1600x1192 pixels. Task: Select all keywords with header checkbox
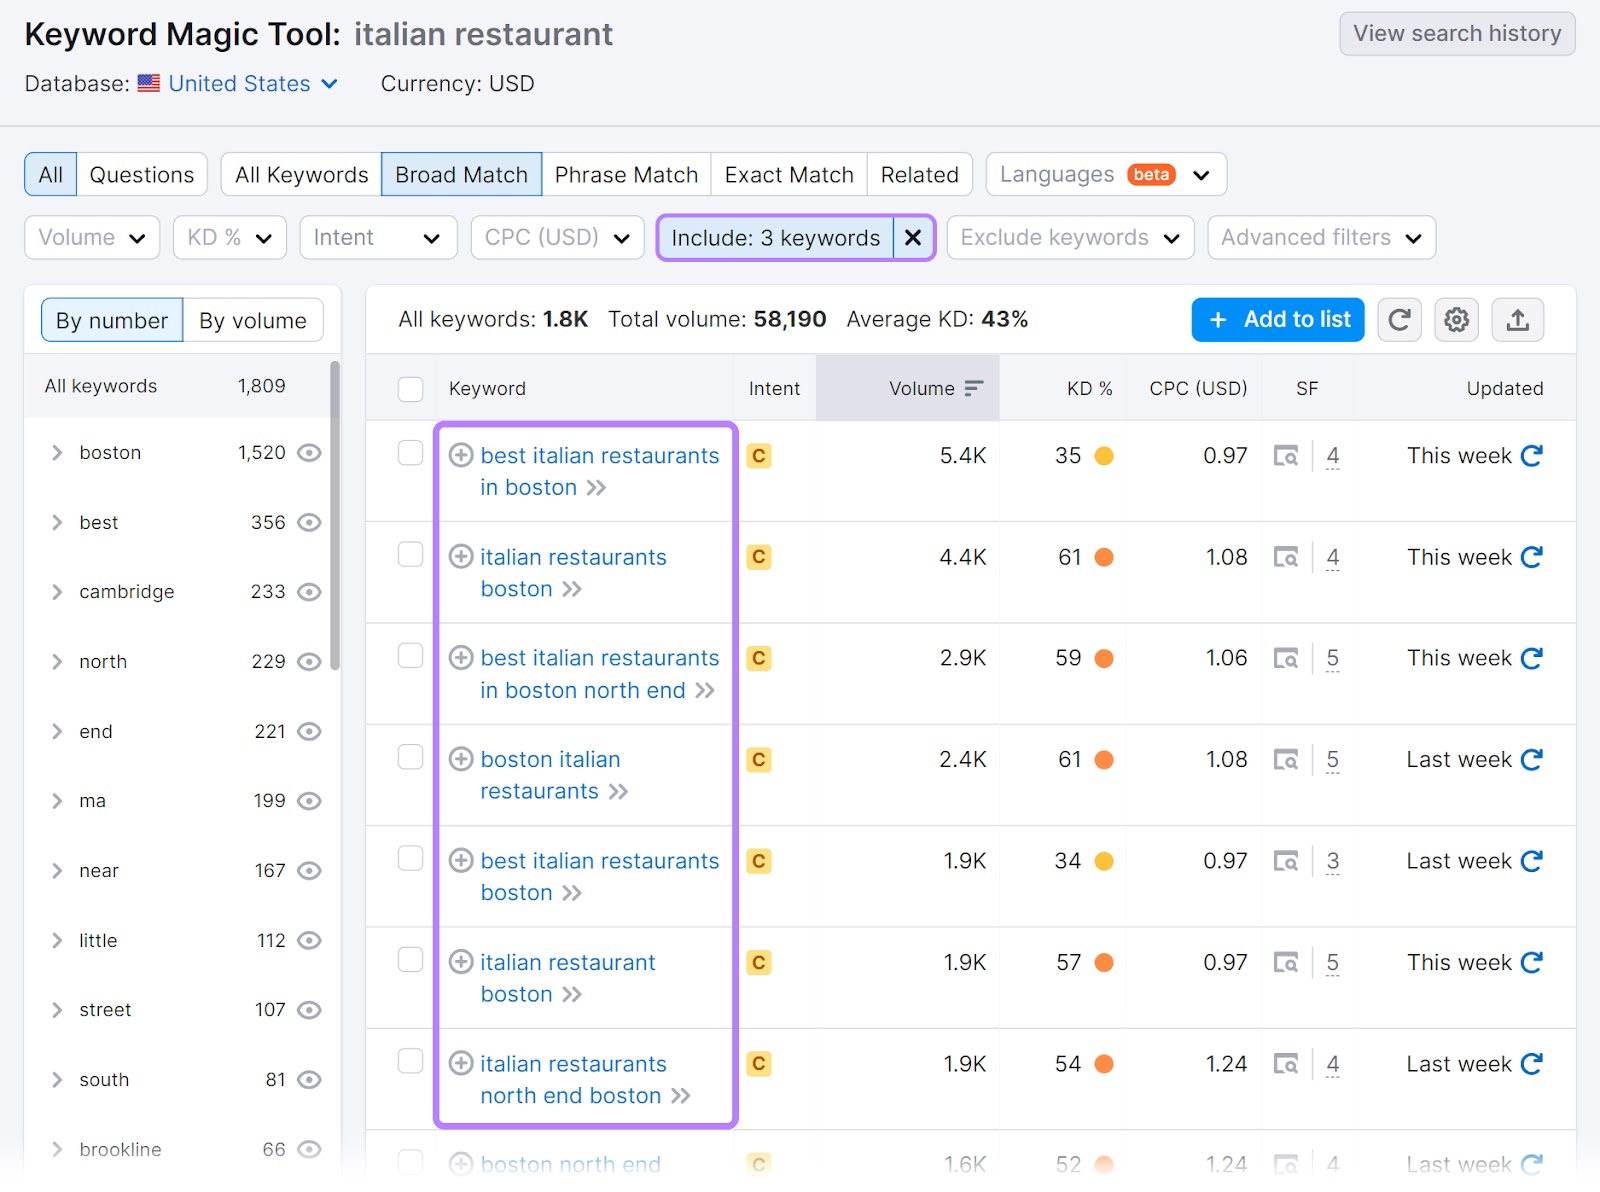410,389
